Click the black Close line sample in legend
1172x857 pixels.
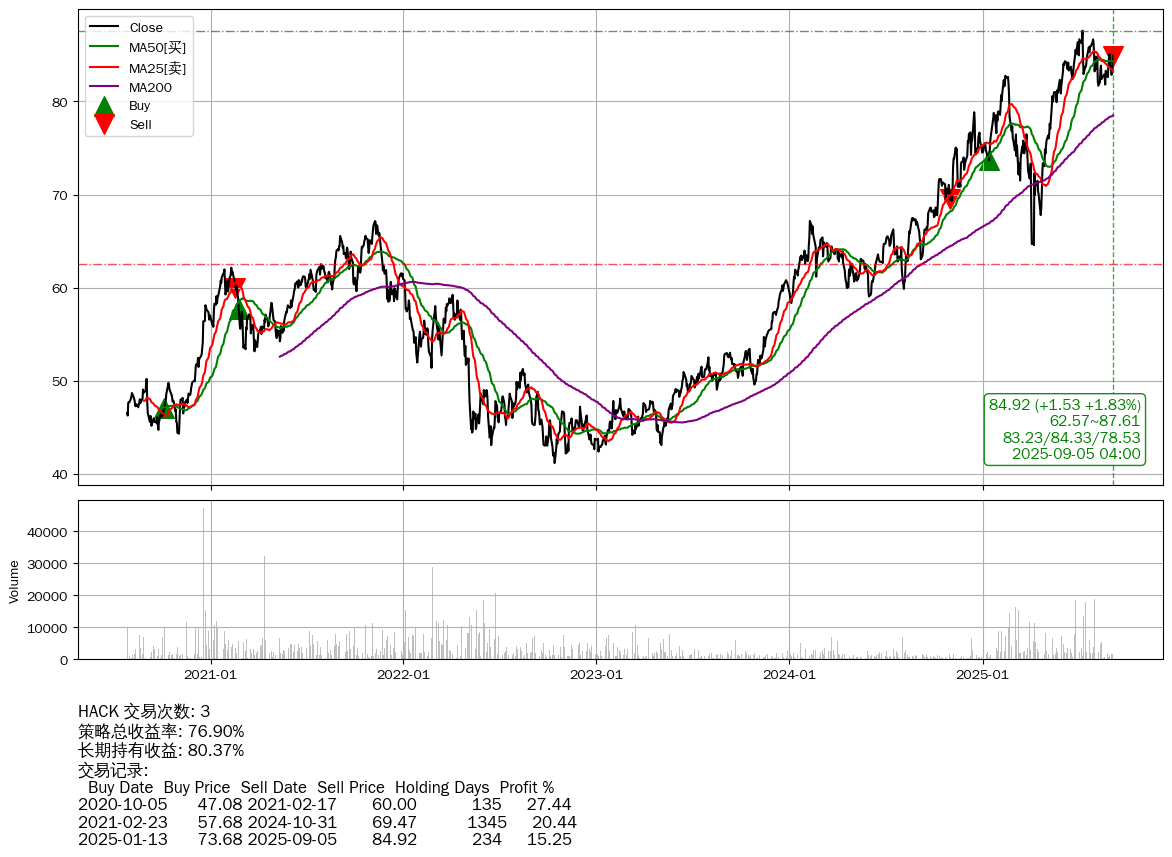click(x=104, y=28)
